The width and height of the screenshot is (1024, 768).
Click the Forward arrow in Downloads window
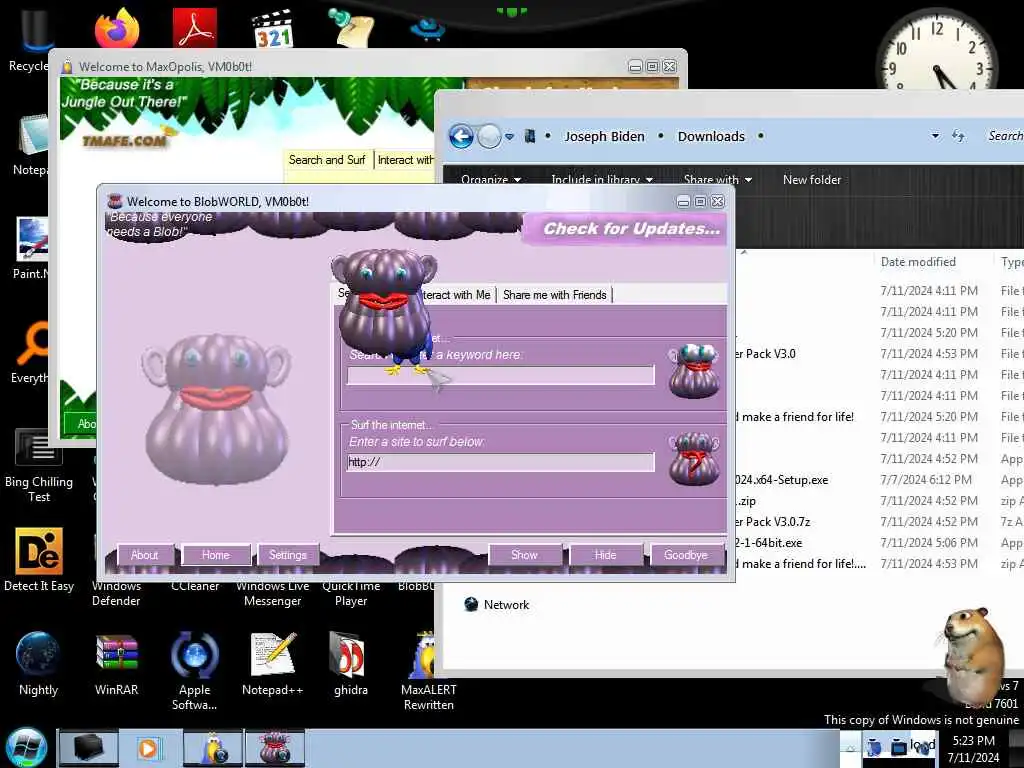click(489, 136)
